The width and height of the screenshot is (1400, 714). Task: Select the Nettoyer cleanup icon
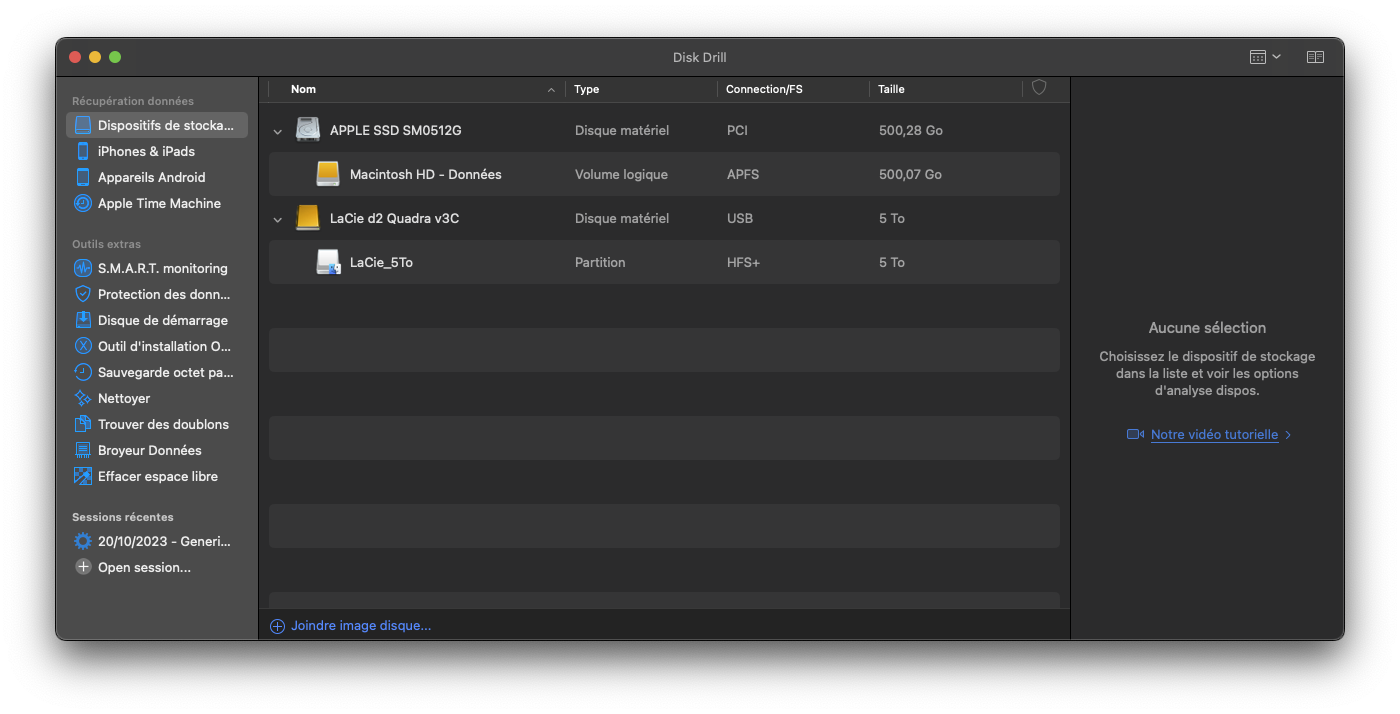83,398
